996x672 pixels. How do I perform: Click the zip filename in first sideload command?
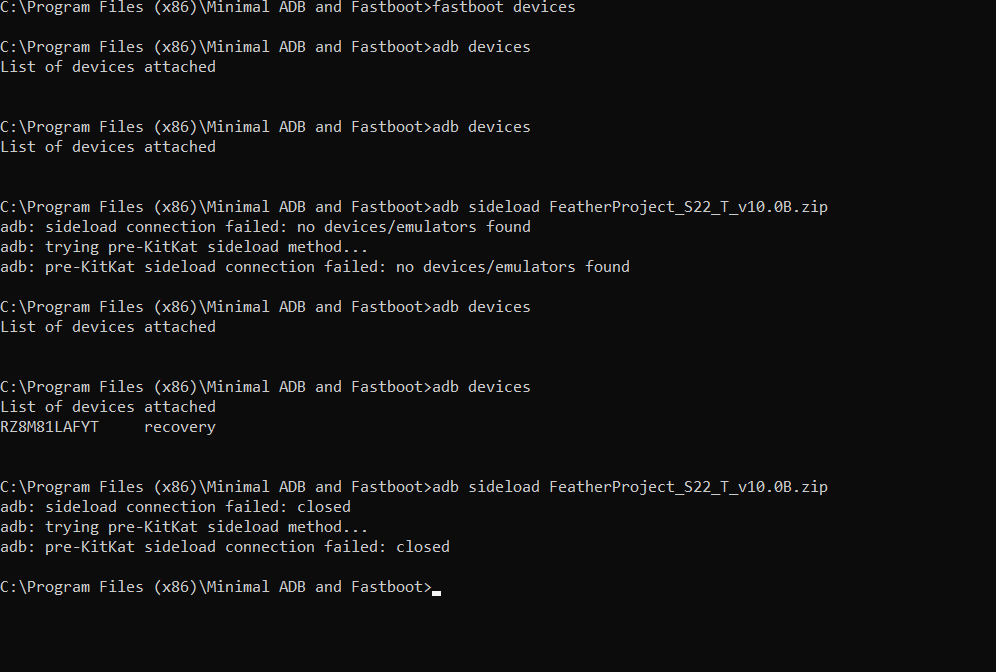[688, 207]
